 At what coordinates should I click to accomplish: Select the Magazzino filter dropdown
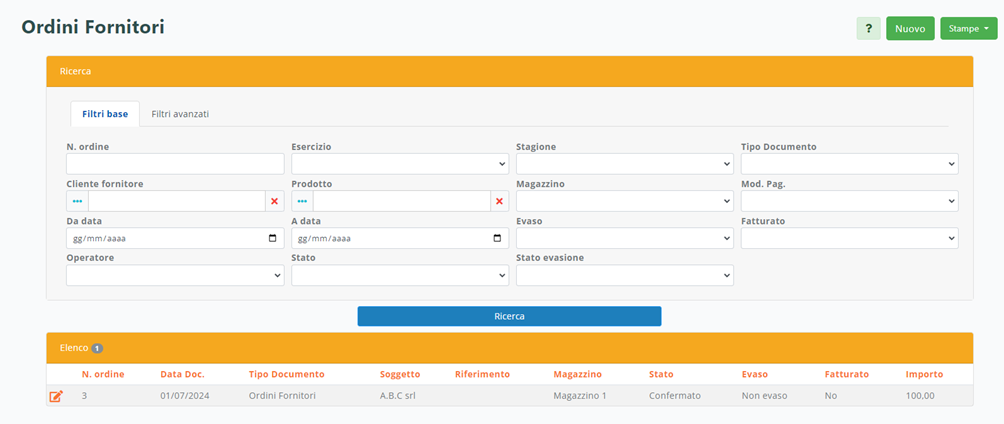tap(624, 201)
